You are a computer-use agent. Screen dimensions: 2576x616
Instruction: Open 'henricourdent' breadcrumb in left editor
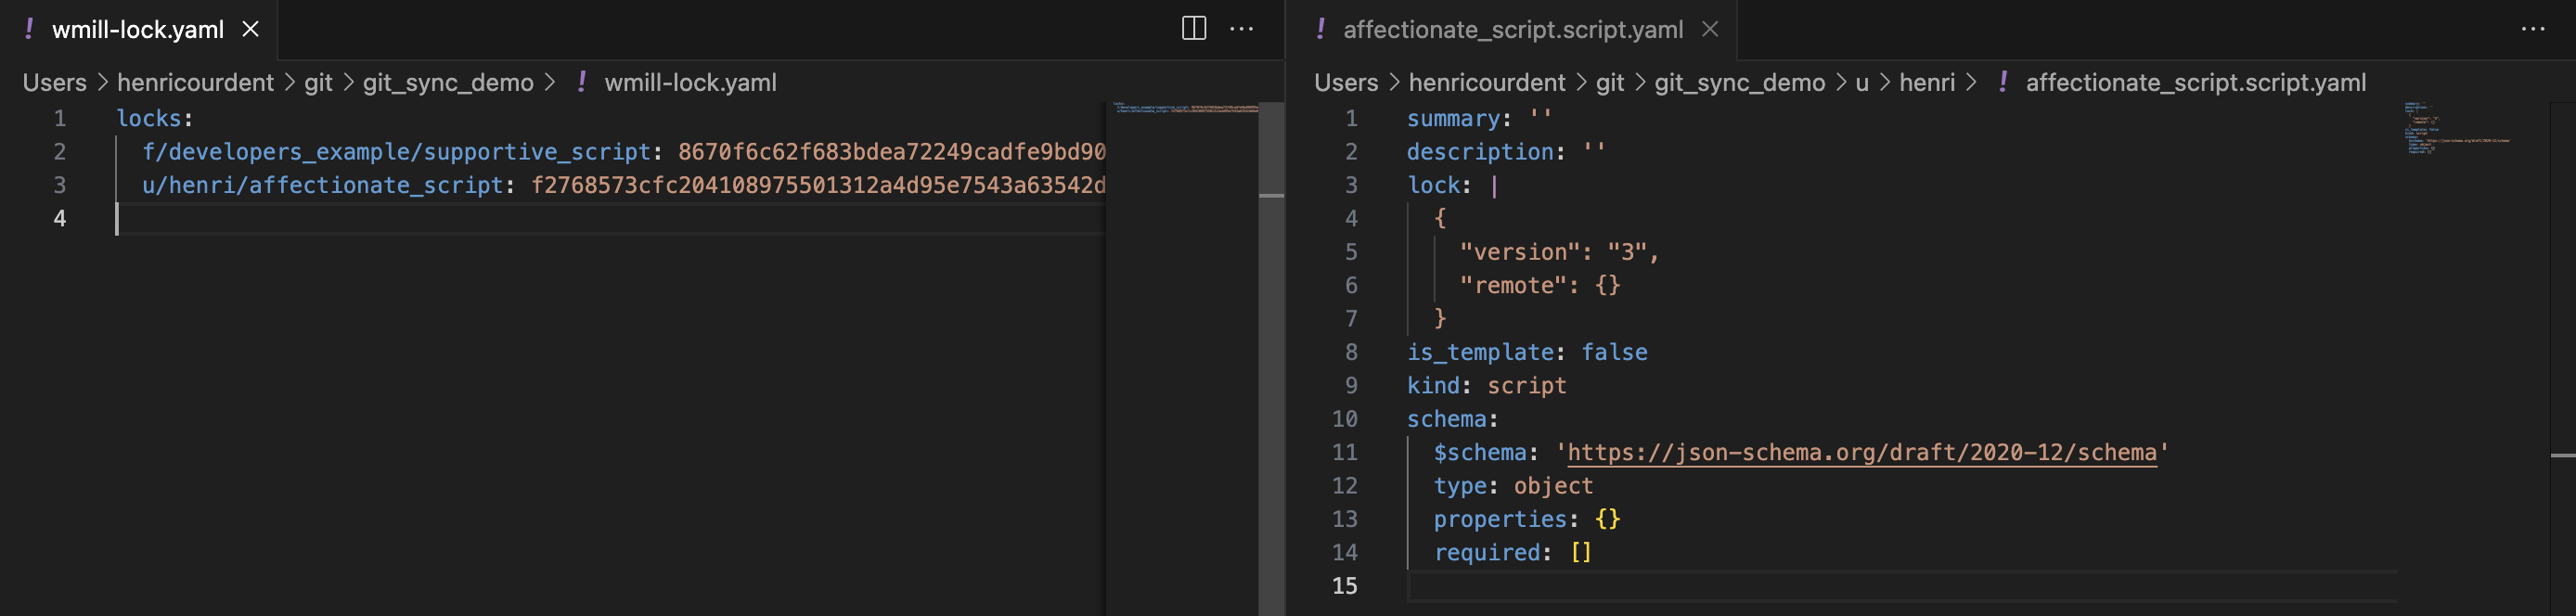[195, 82]
